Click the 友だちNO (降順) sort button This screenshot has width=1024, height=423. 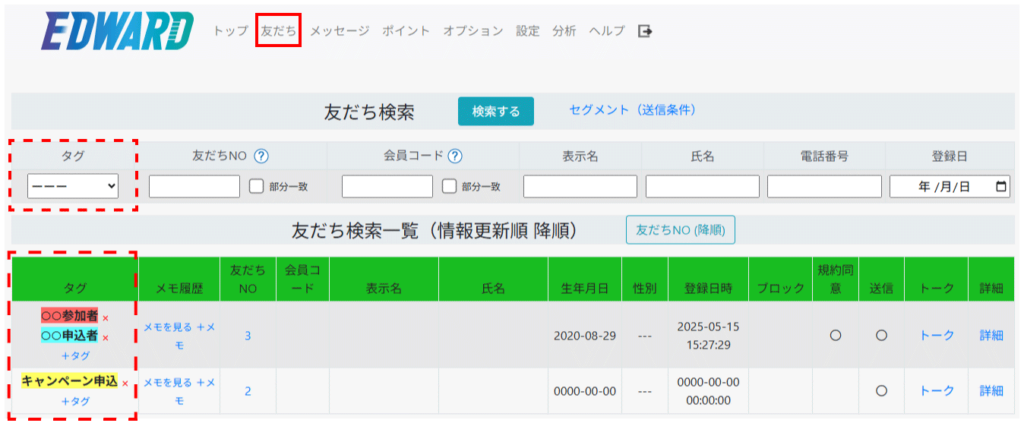680,230
